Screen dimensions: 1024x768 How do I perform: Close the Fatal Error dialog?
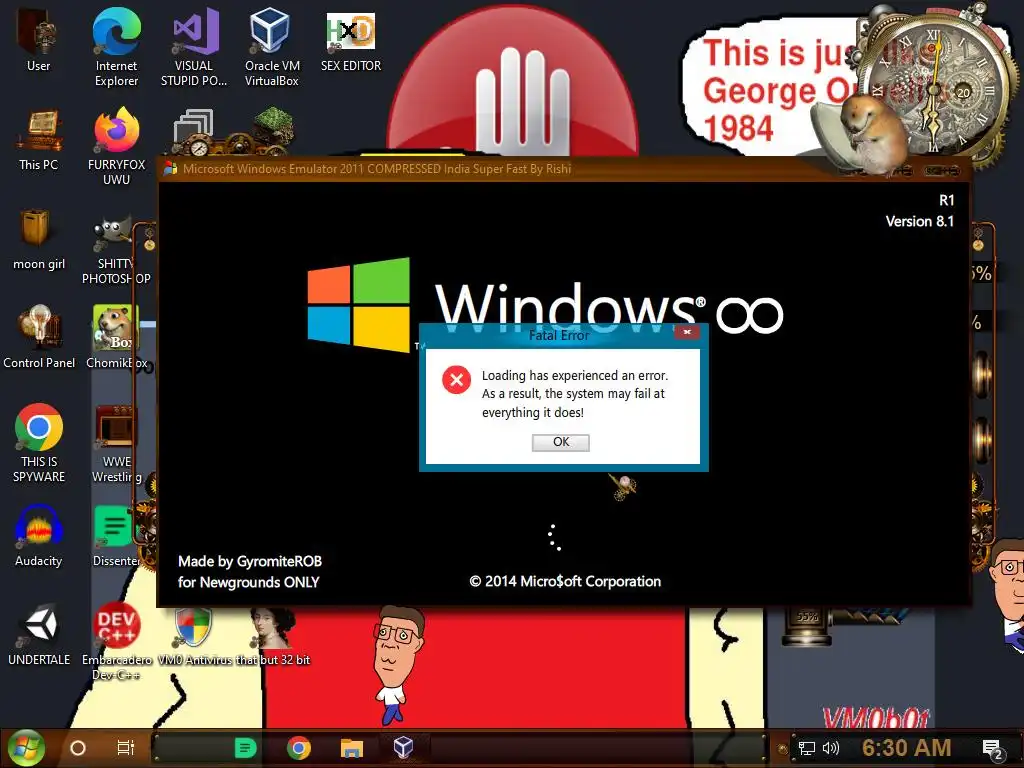687,332
